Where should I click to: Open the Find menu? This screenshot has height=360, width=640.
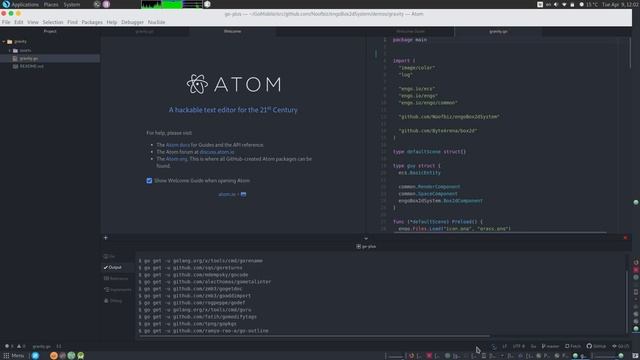[72, 22]
